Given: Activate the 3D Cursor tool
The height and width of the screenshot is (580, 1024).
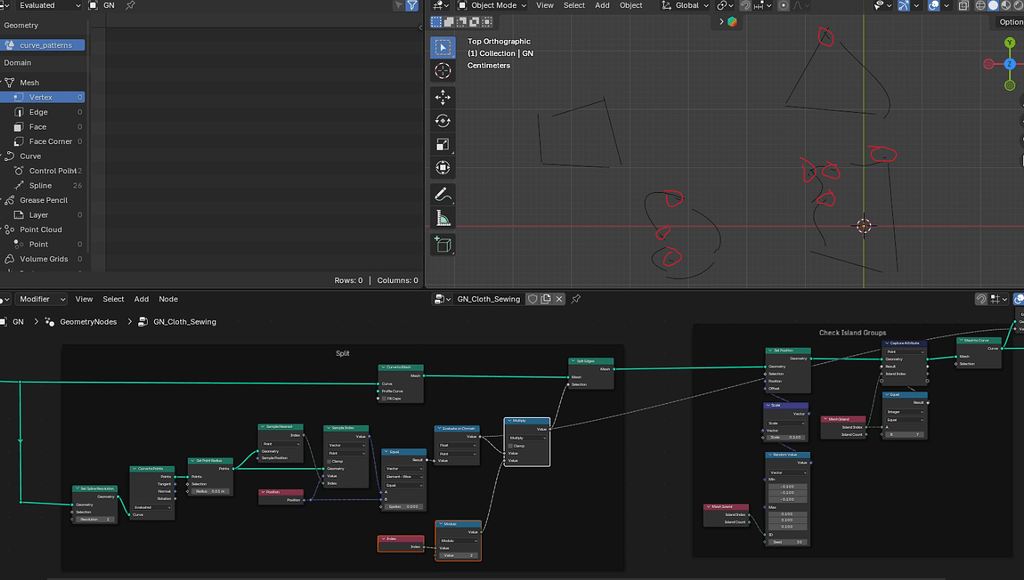Looking at the screenshot, I should pos(443,71).
